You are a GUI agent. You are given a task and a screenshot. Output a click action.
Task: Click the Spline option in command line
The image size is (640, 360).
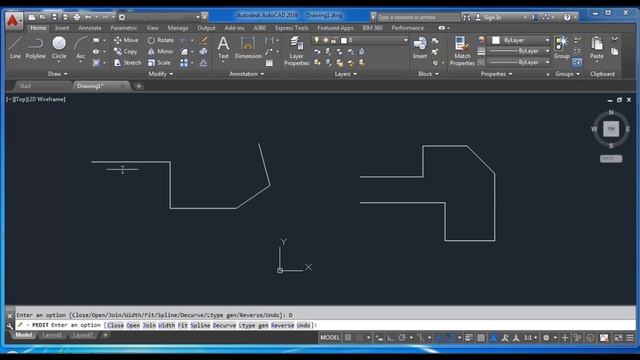[200, 325]
